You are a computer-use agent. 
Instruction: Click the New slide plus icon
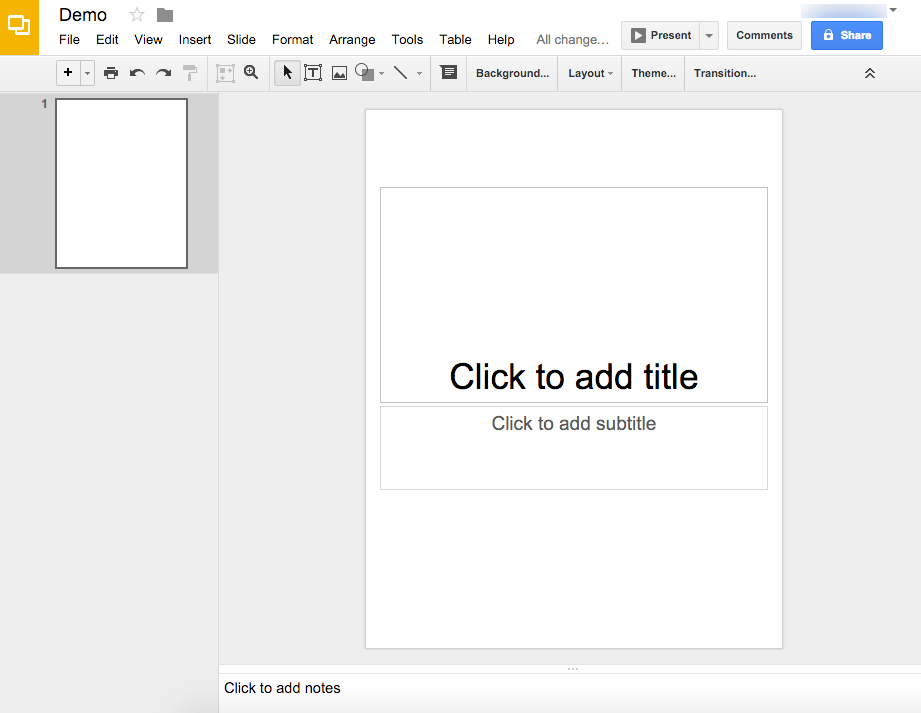pyautogui.click(x=67, y=72)
